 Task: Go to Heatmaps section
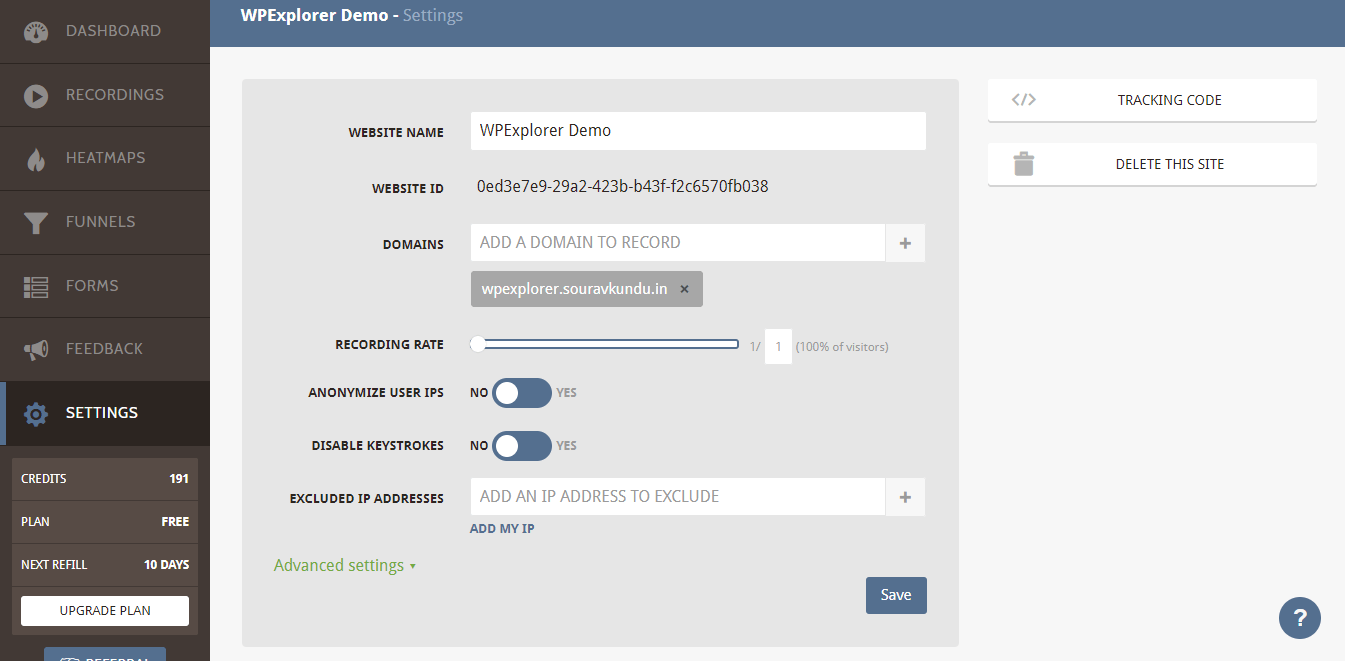[105, 159]
